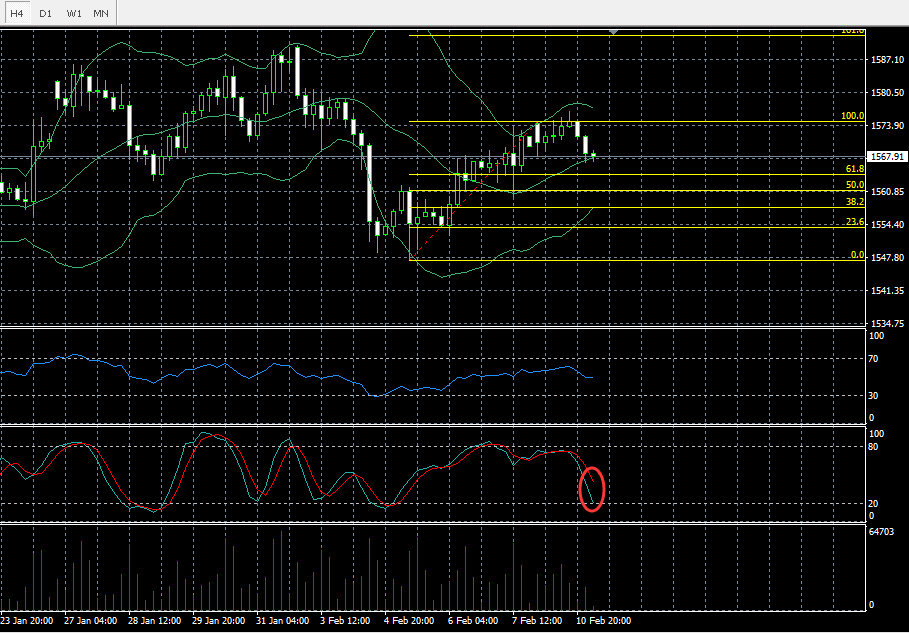Click the current price label 1567.91

886,157
